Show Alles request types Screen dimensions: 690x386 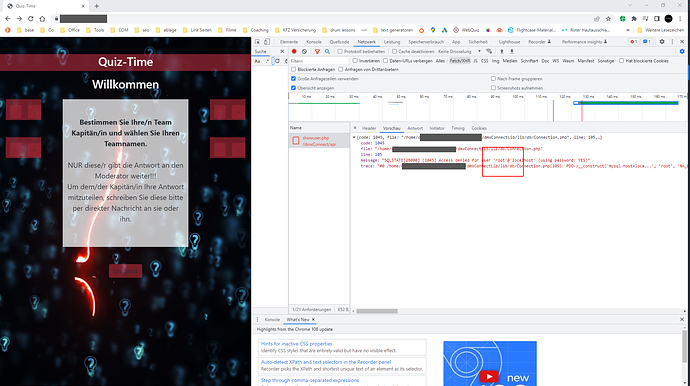[440, 61]
